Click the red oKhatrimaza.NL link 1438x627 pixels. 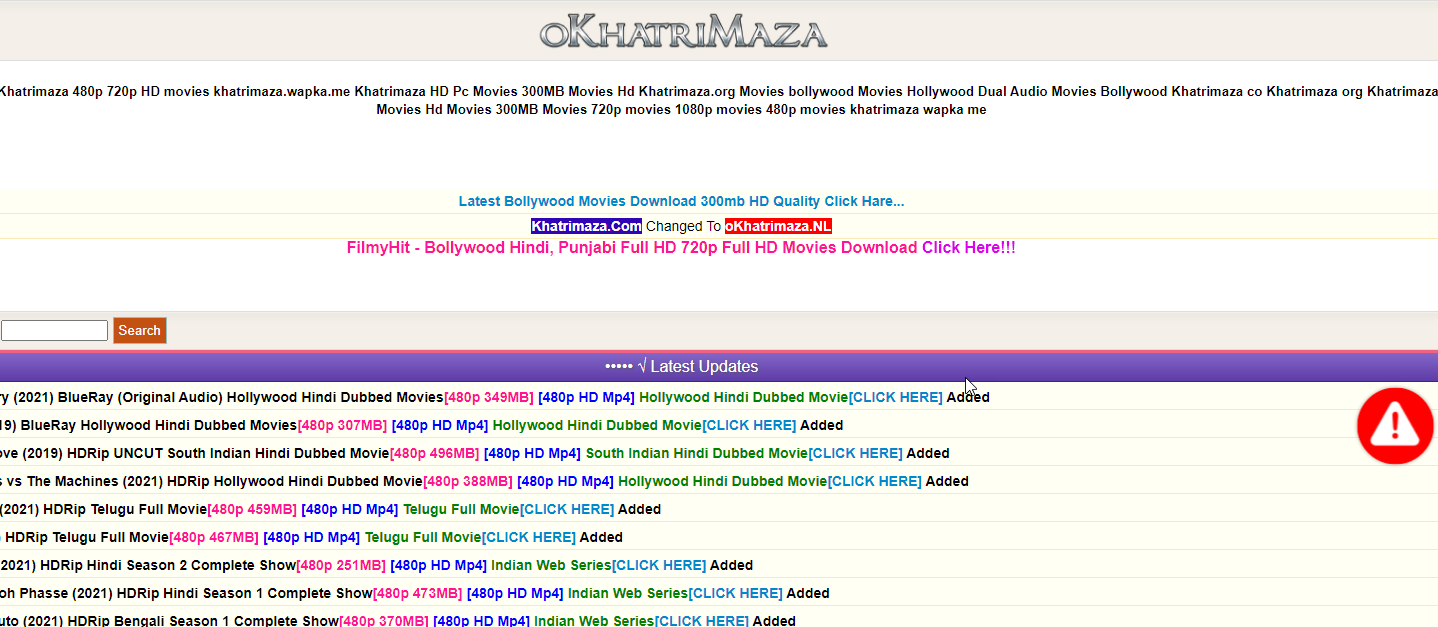click(778, 226)
